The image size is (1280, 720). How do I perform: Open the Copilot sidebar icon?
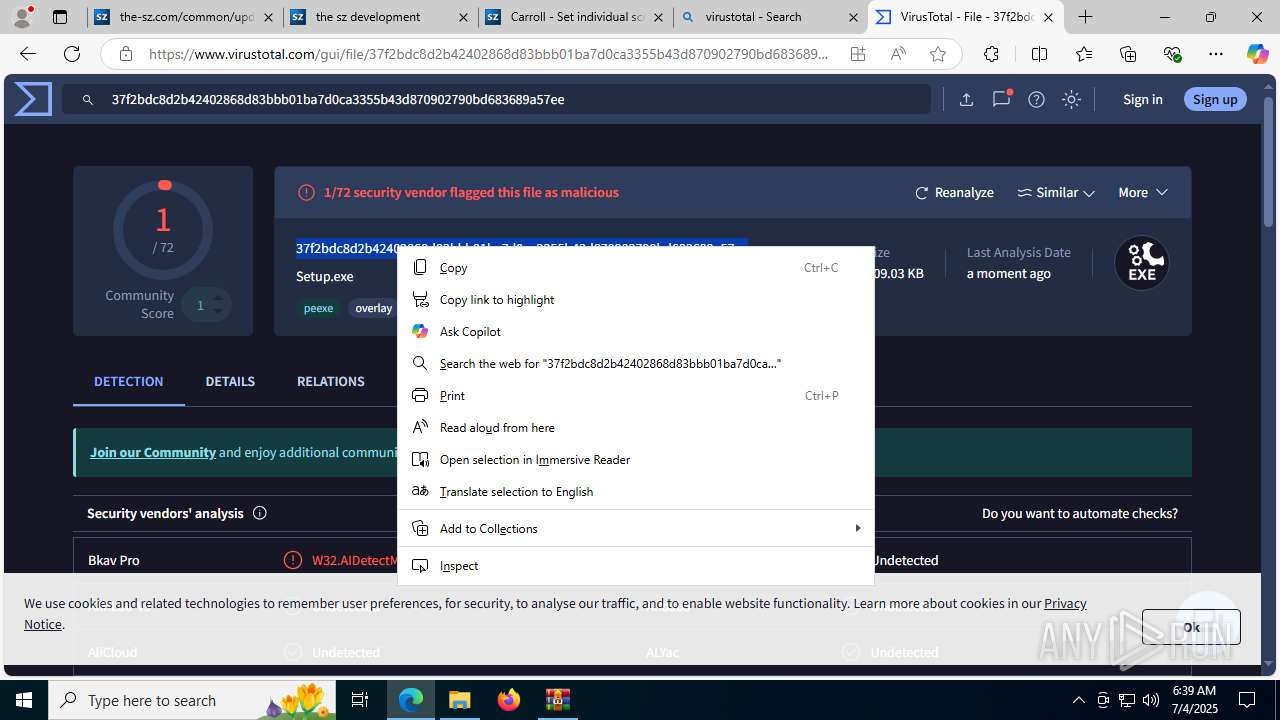point(1257,54)
